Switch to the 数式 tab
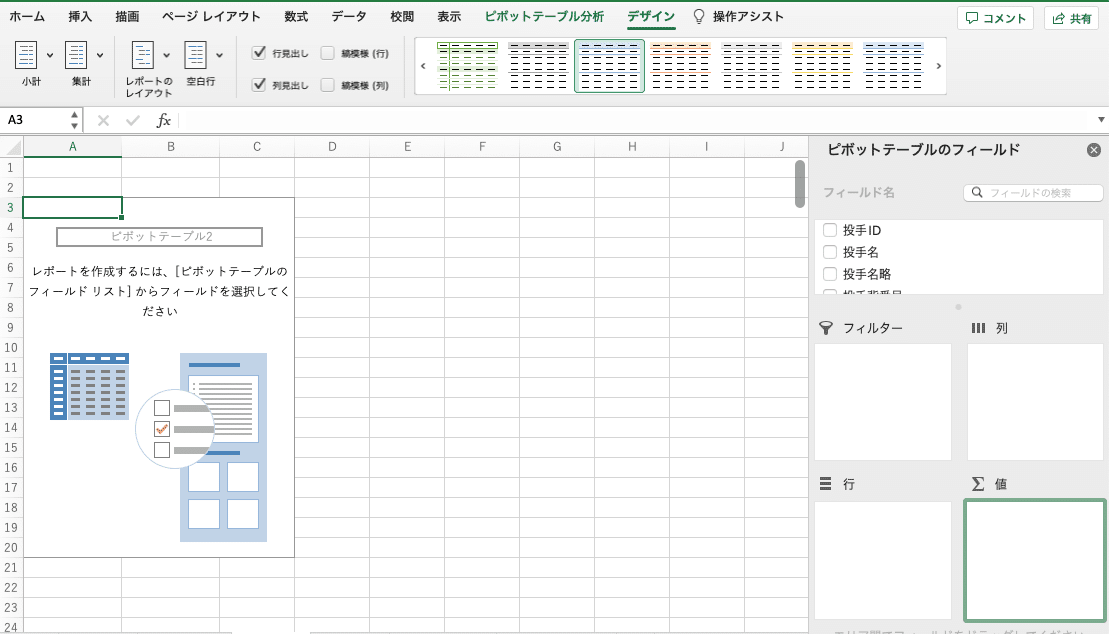 tap(296, 16)
